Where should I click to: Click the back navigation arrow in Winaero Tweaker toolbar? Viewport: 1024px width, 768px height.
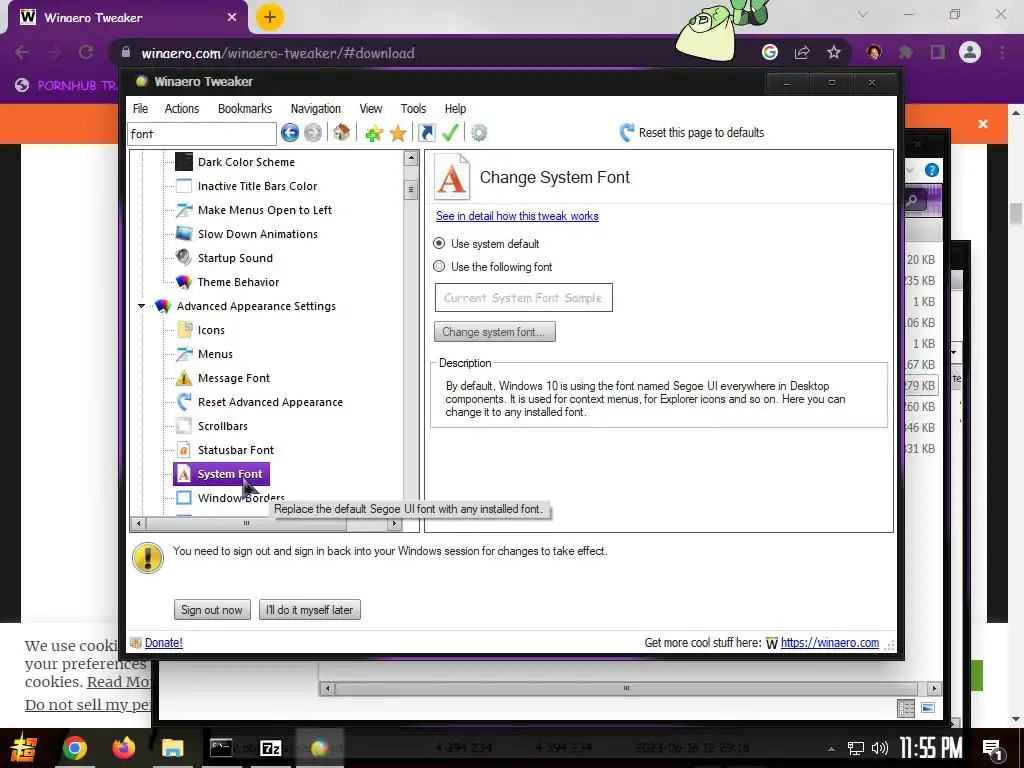pyautogui.click(x=290, y=133)
